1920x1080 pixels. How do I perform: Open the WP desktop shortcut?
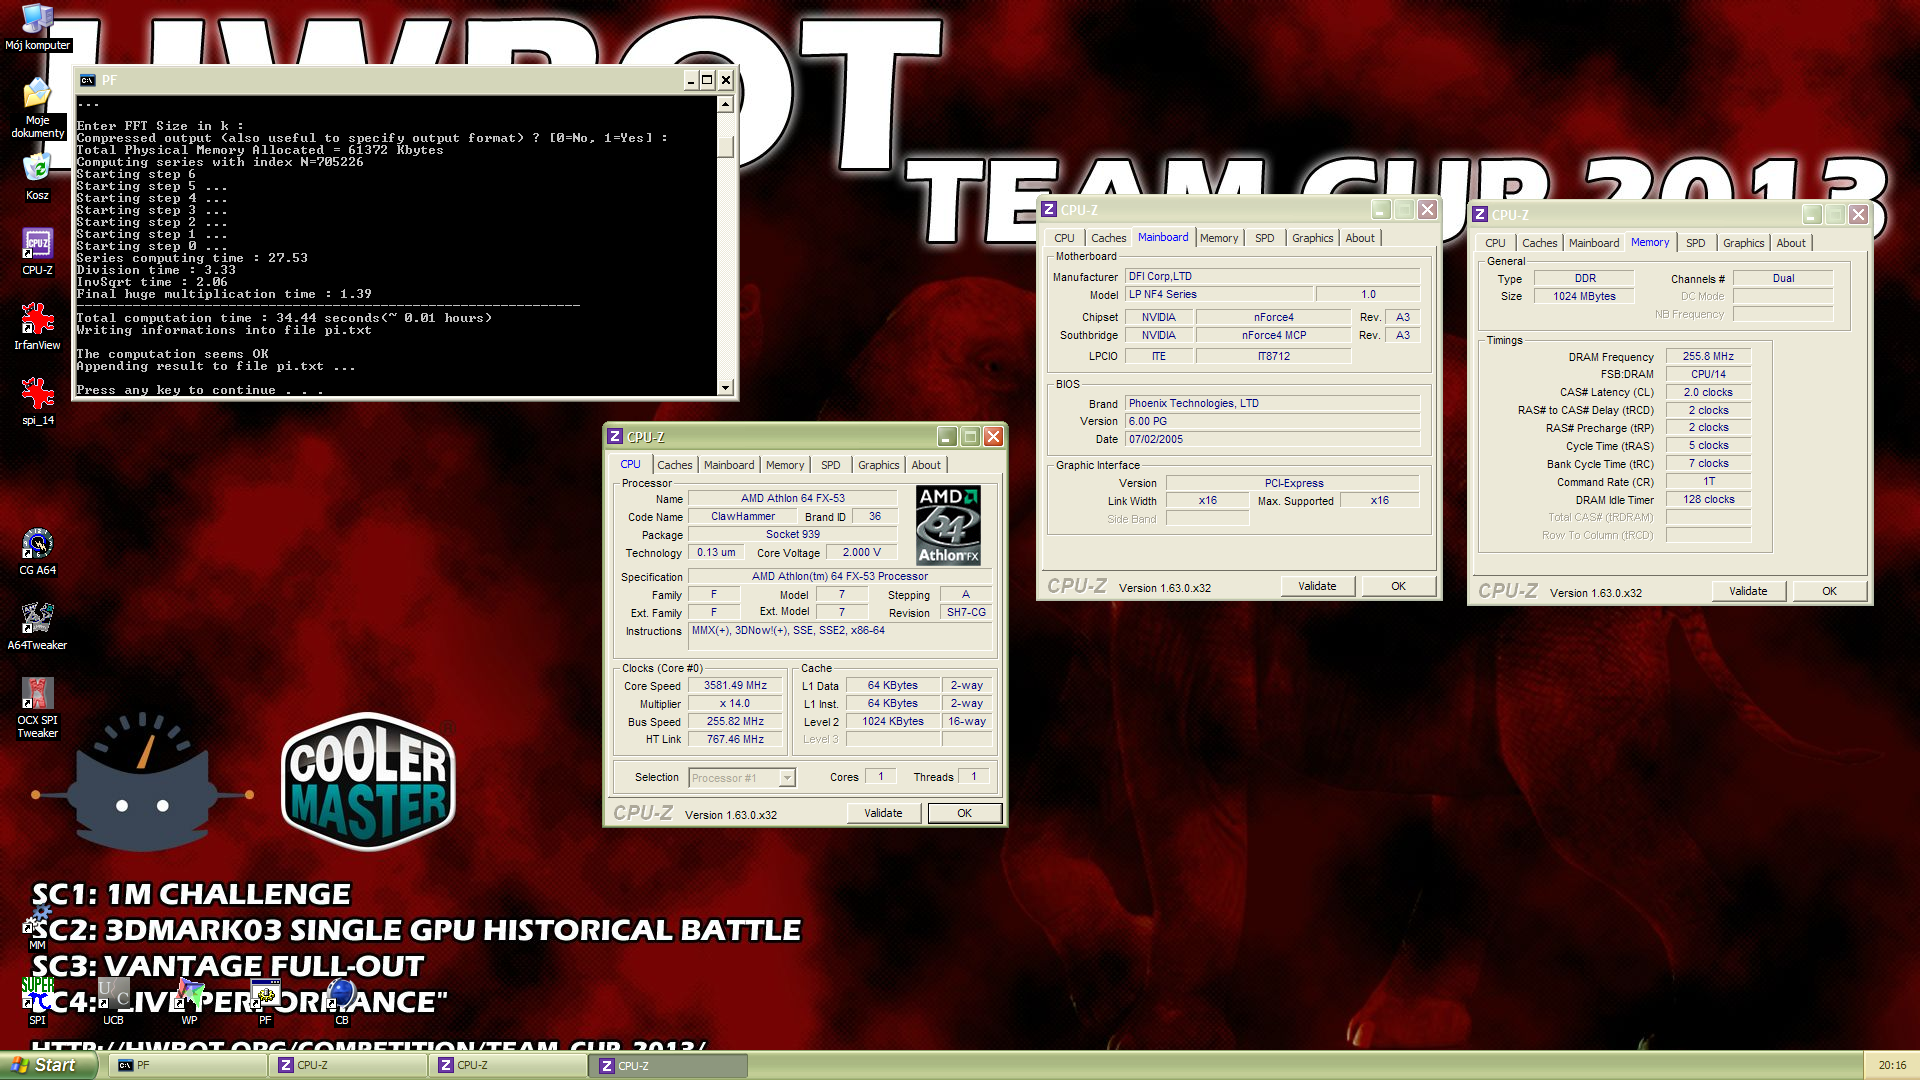coord(189,1001)
